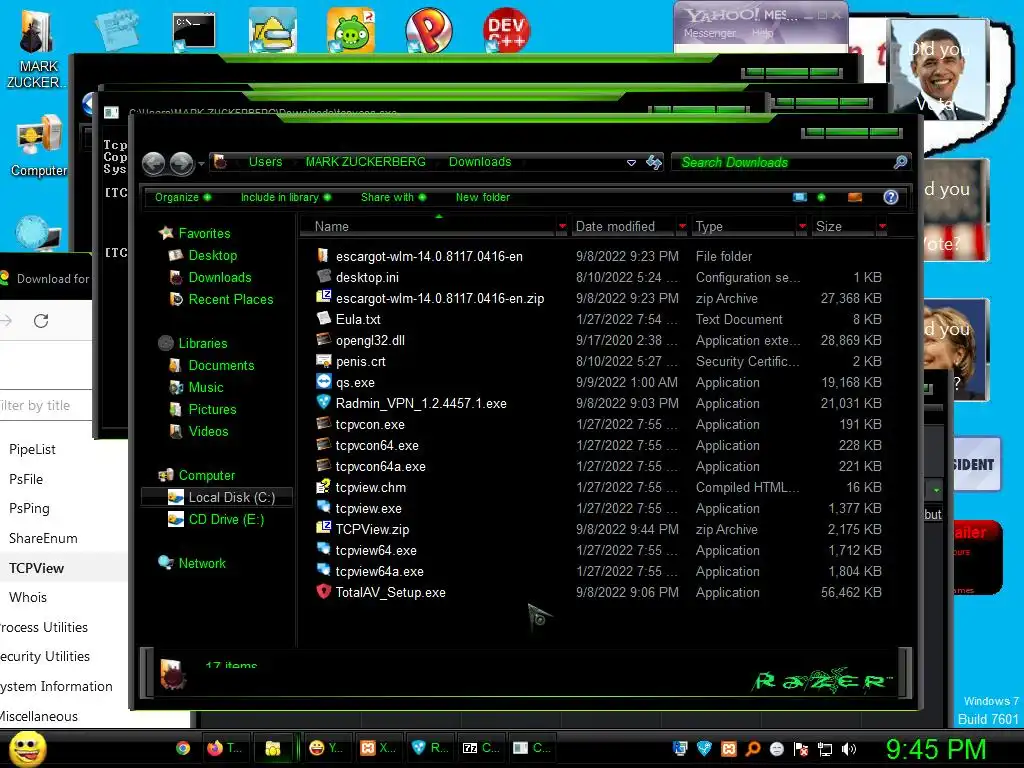Select the tcpview.chm help file icon
This screenshot has width=1024, height=768.
(324, 487)
